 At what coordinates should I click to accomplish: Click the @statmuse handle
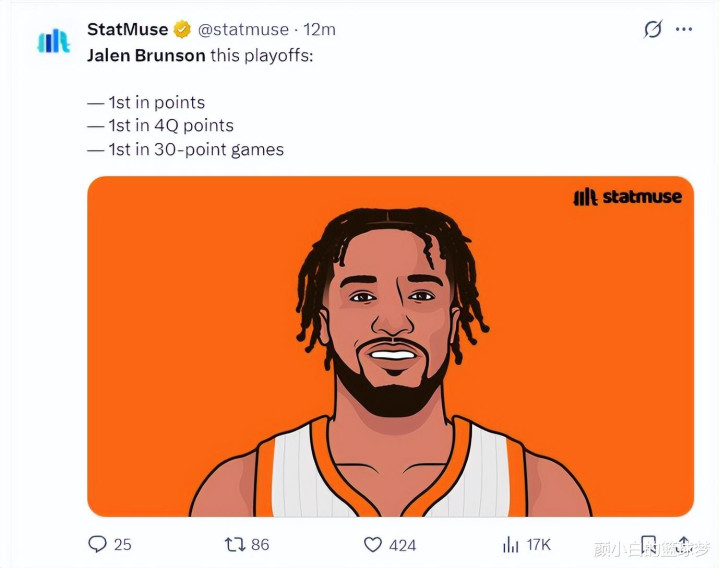click(243, 29)
